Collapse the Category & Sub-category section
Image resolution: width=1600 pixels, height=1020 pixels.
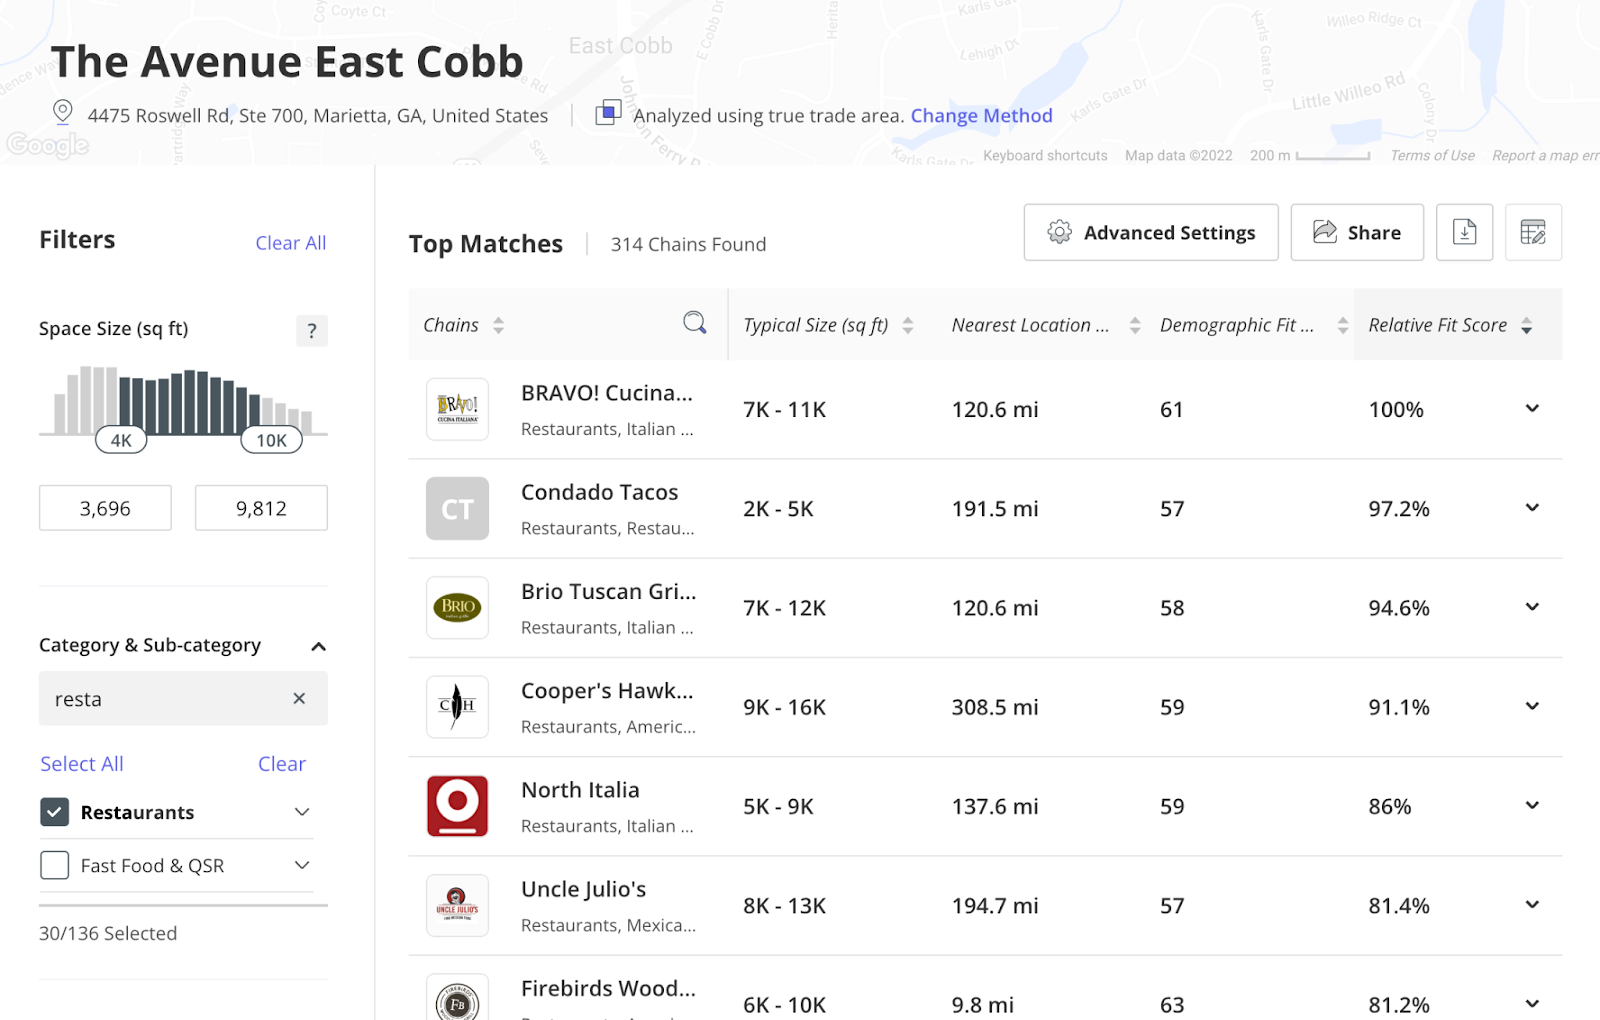point(318,646)
